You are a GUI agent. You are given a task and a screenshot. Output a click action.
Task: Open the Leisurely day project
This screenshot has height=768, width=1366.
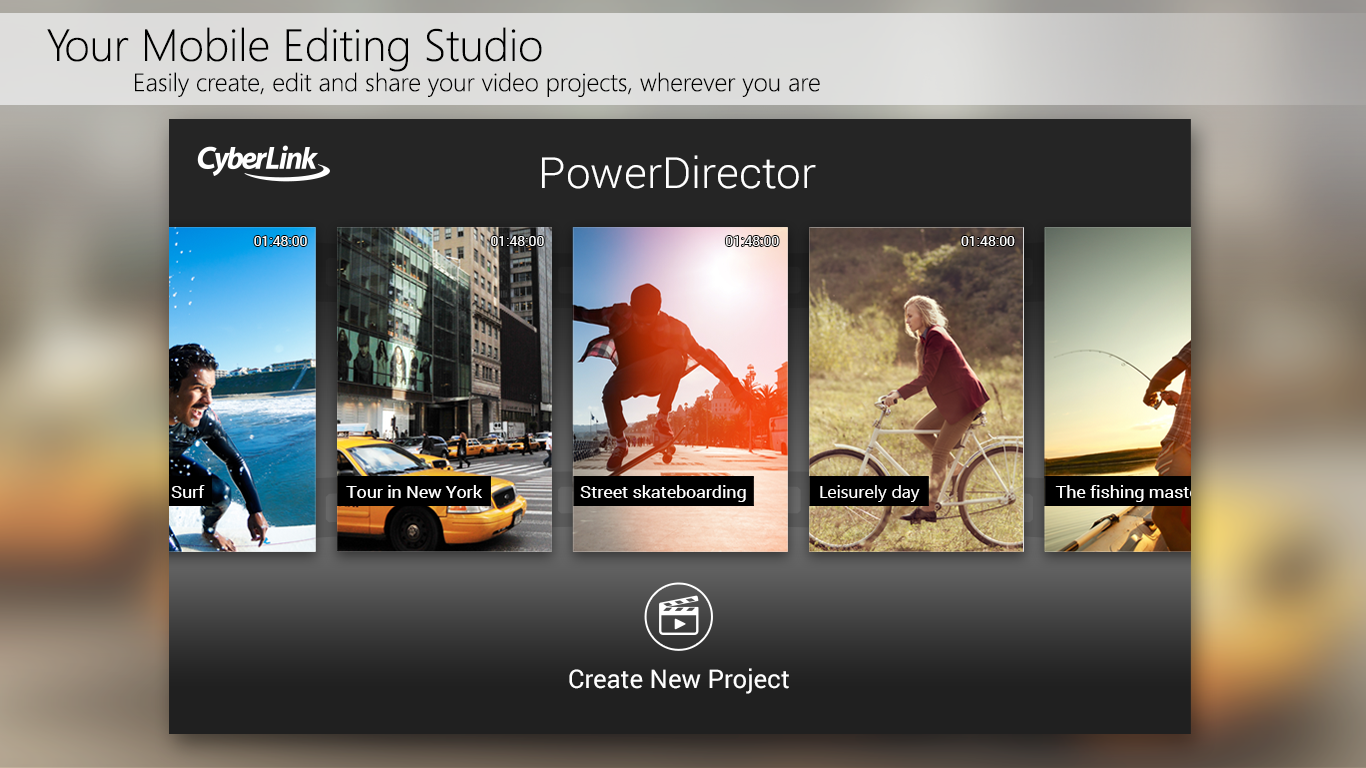[x=916, y=388]
